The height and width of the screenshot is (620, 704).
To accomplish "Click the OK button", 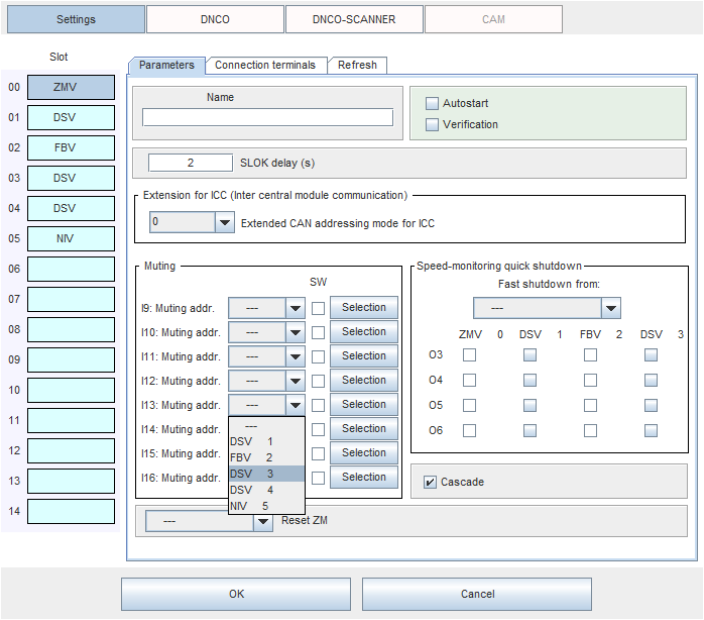I will (x=236, y=594).
